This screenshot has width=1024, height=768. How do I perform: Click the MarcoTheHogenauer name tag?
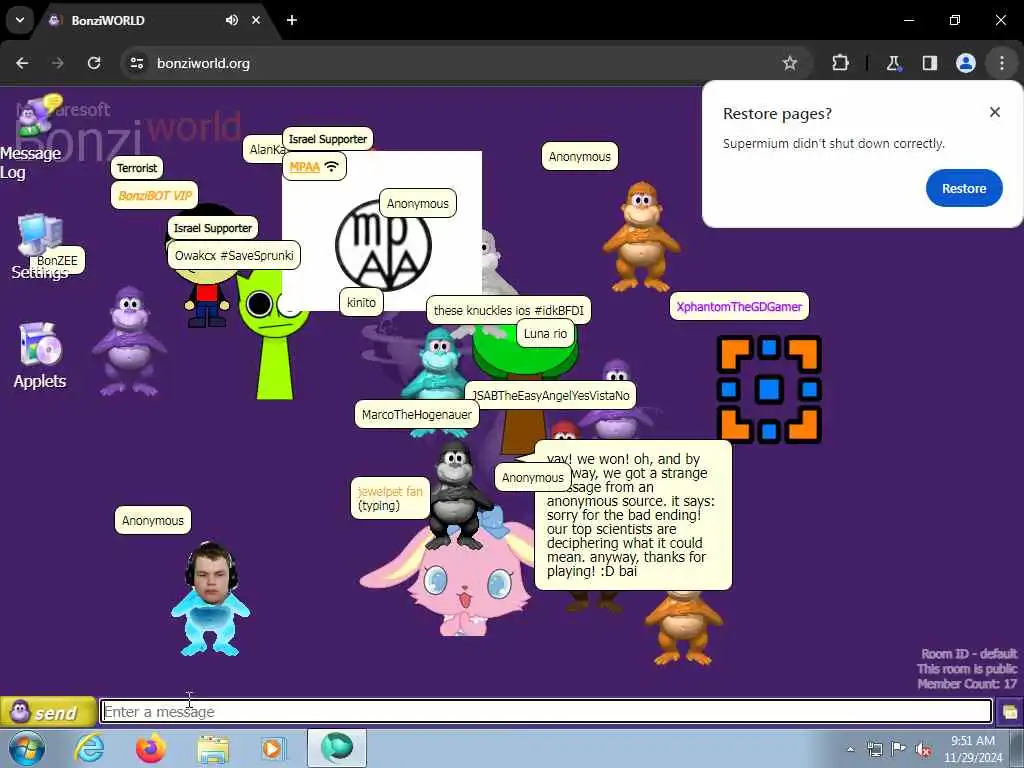pos(417,414)
